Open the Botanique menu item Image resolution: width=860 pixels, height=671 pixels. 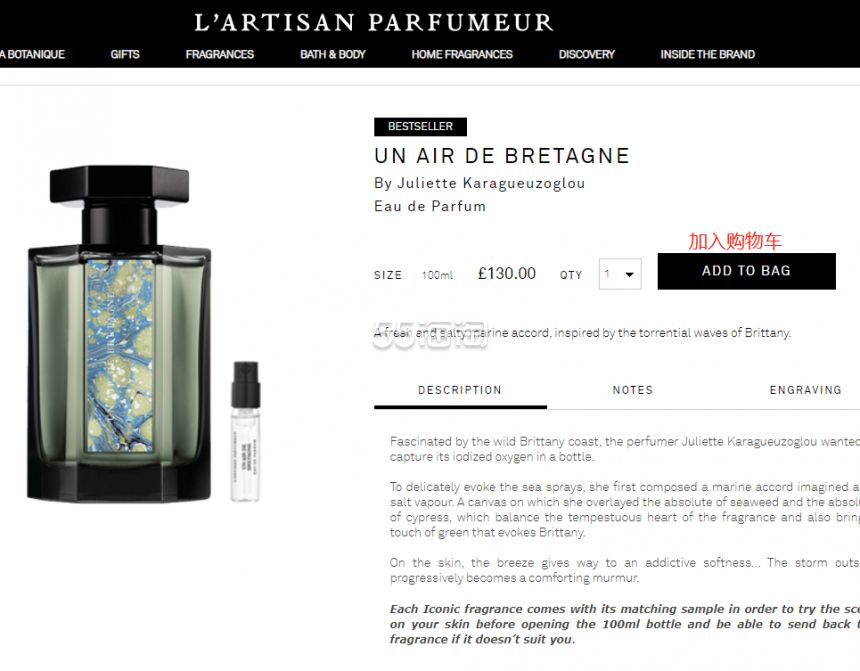[x=32, y=54]
